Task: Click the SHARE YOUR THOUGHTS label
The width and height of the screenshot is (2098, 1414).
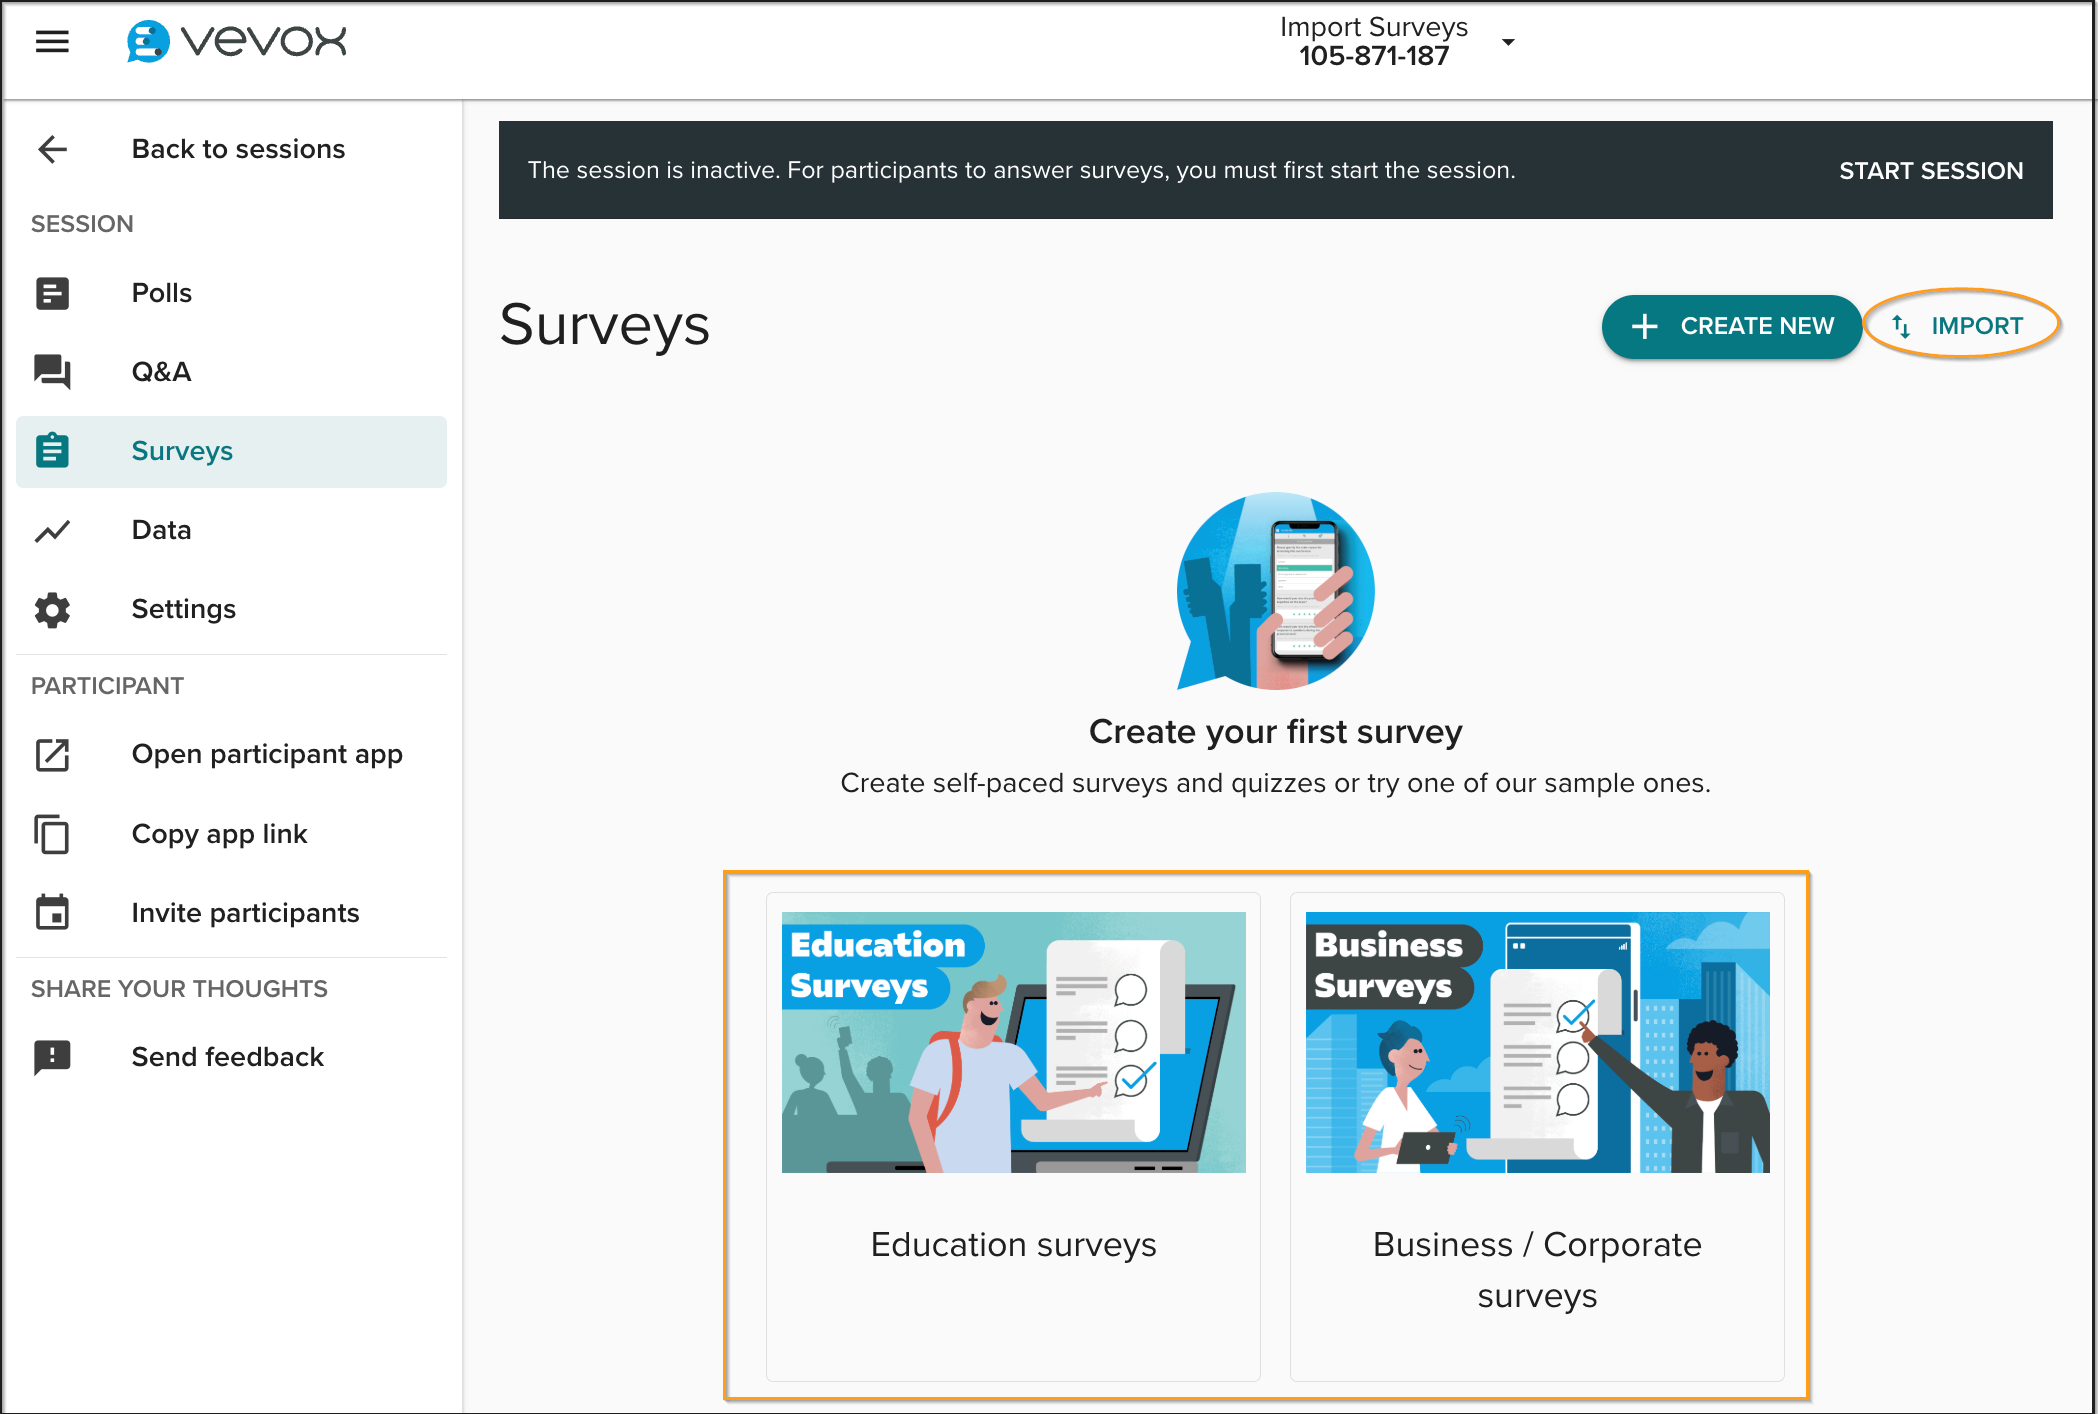Action: 179,989
